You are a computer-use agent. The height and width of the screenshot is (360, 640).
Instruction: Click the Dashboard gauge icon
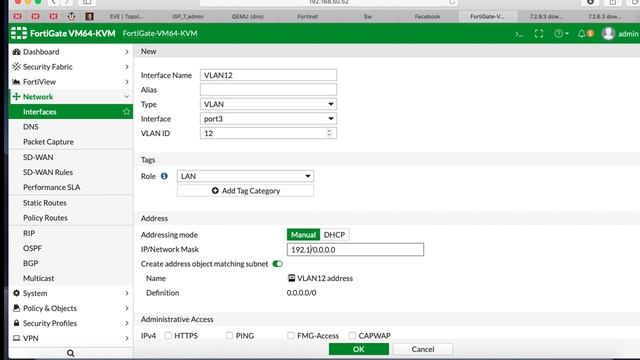16,52
